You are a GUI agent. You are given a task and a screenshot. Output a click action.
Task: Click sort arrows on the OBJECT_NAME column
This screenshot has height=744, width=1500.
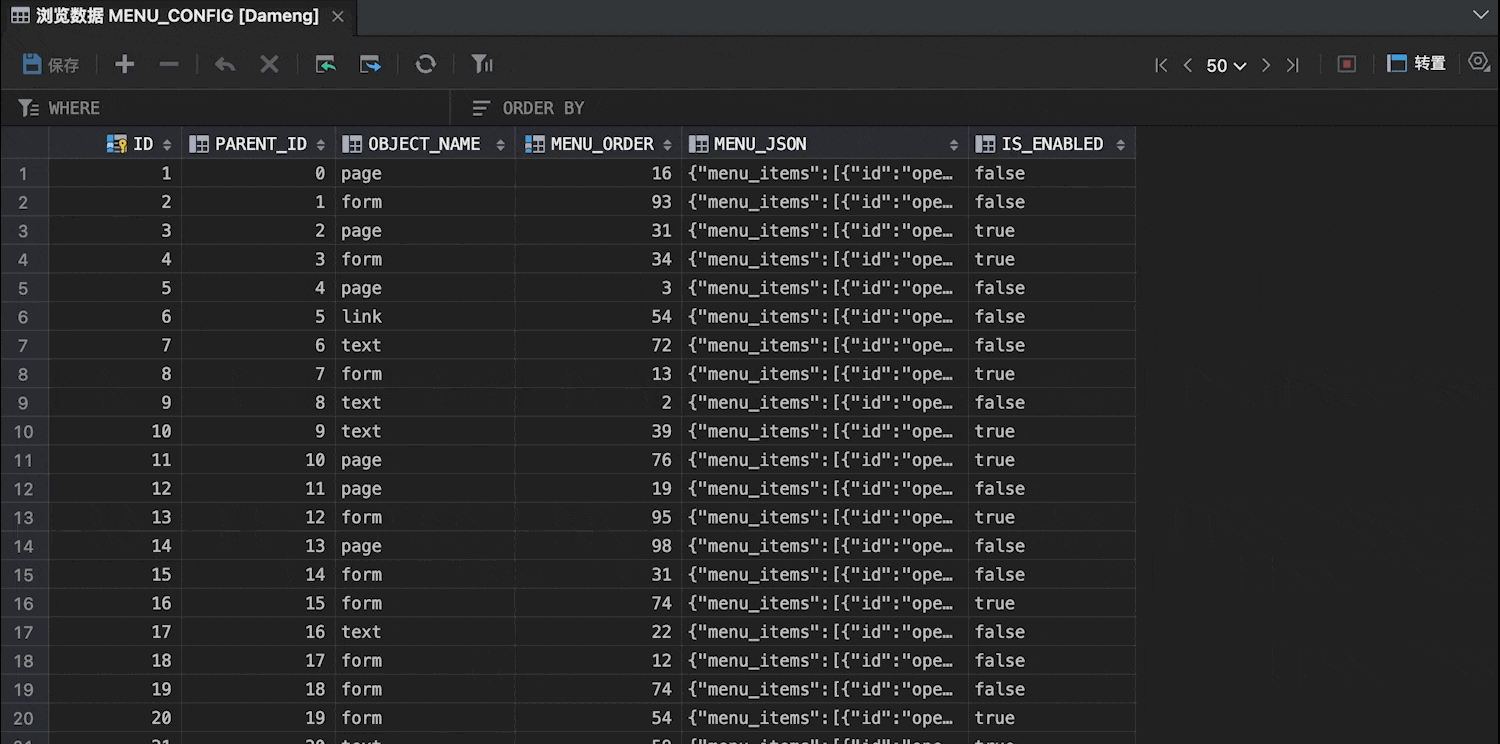(501, 145)
